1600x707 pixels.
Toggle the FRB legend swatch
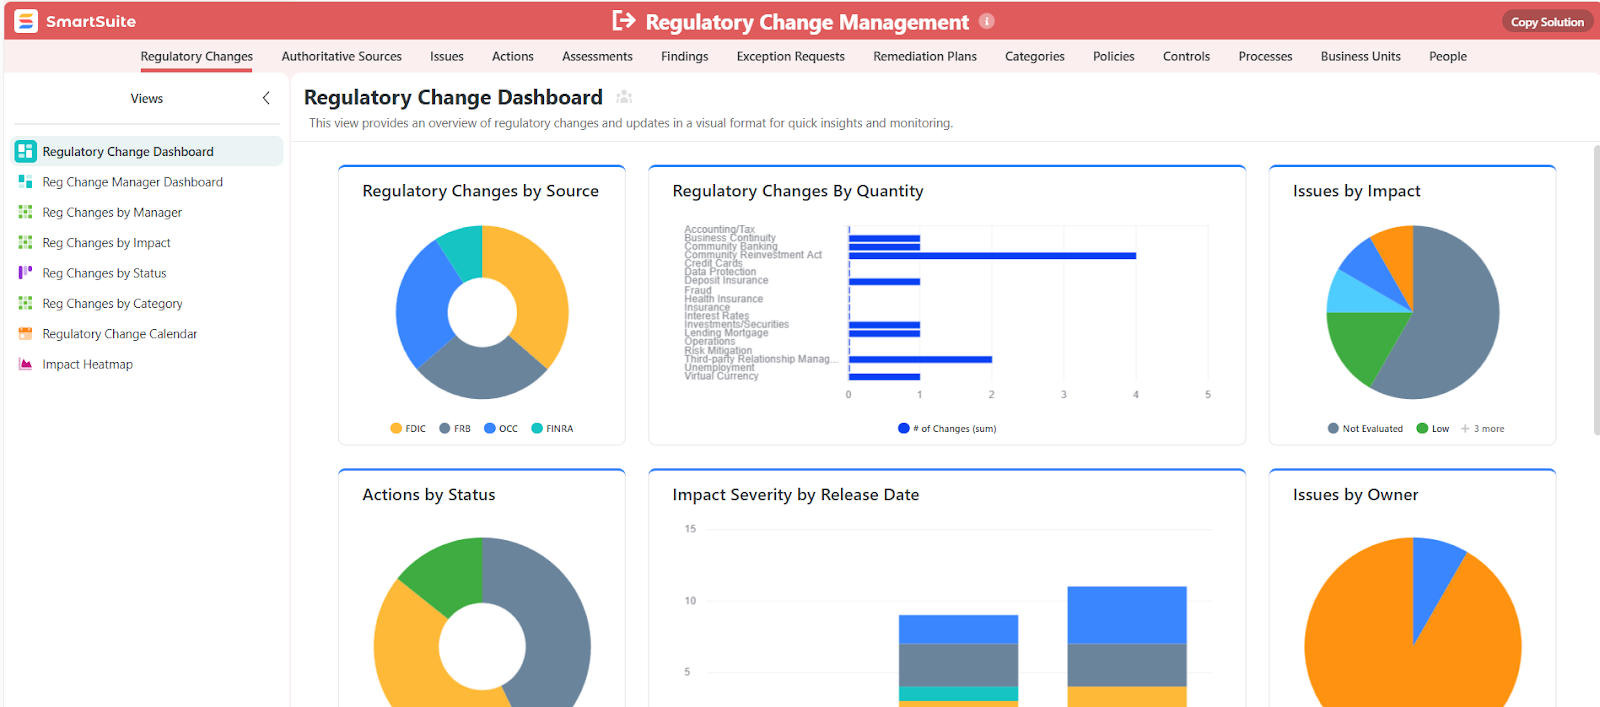tap(445, 428)
